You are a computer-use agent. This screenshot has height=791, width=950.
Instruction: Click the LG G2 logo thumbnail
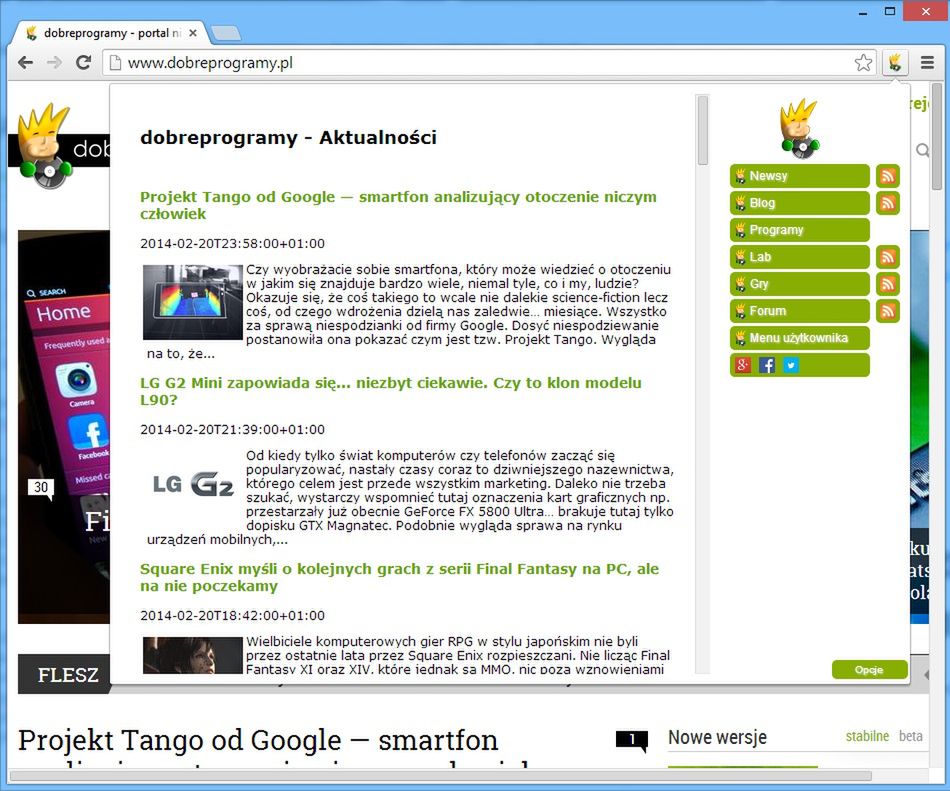(x=193, y=485)
